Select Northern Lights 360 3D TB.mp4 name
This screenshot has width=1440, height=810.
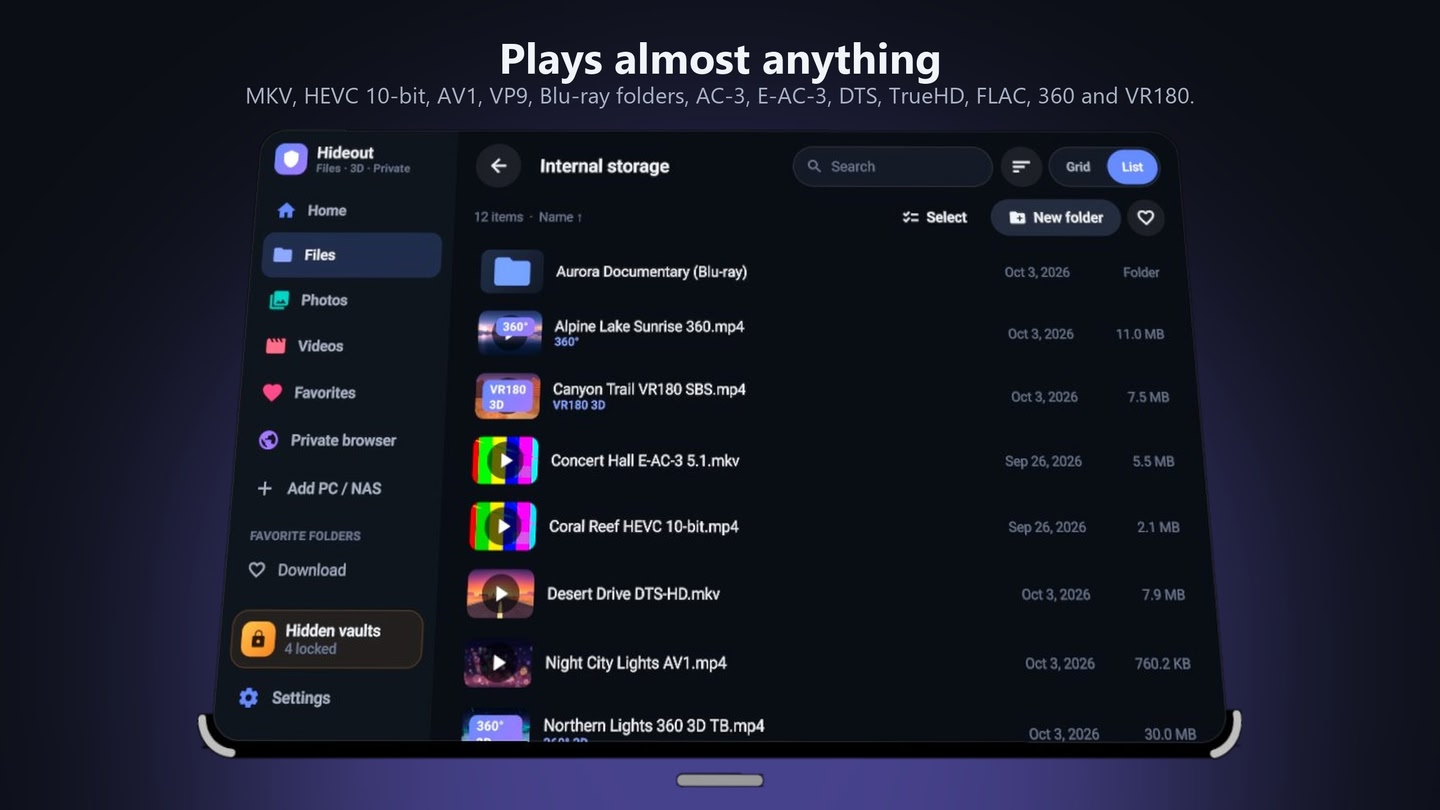tap(654, 726)
